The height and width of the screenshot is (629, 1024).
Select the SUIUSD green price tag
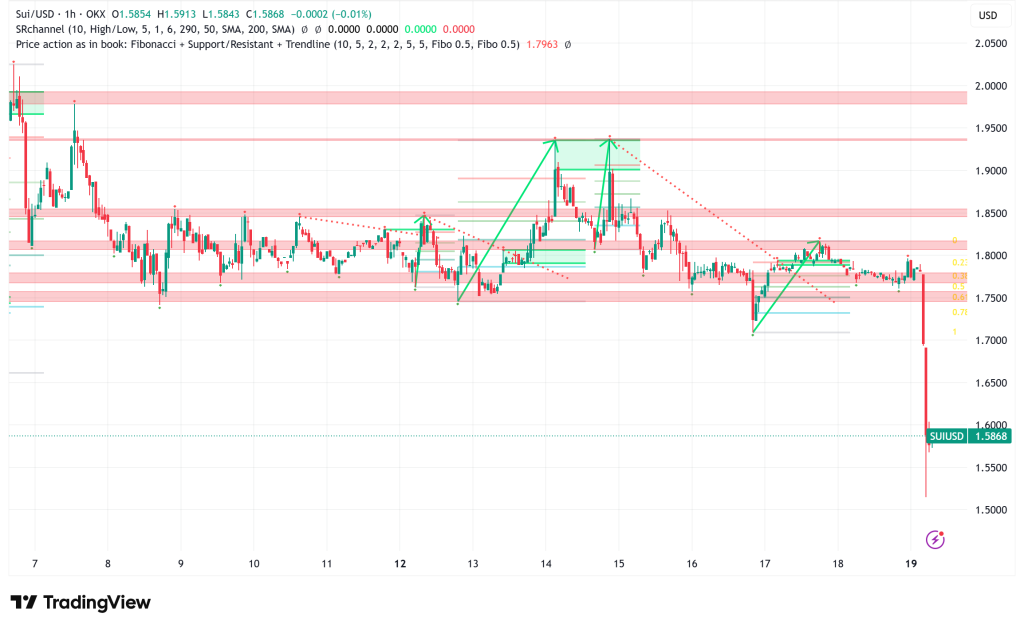click(947, 436)
